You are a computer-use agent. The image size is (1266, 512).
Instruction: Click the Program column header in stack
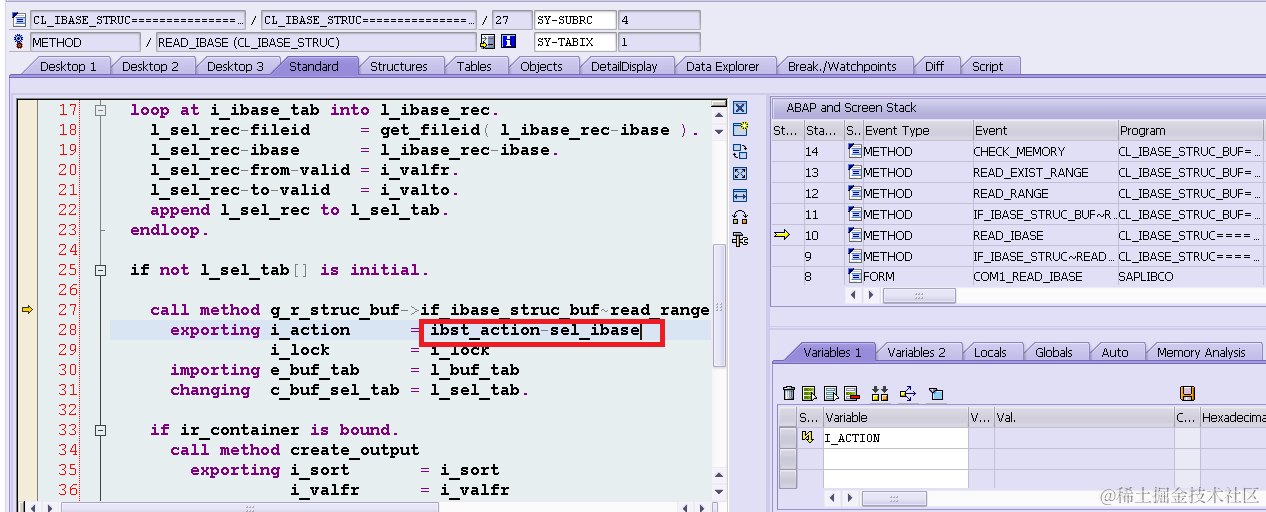pos(1192,130)
